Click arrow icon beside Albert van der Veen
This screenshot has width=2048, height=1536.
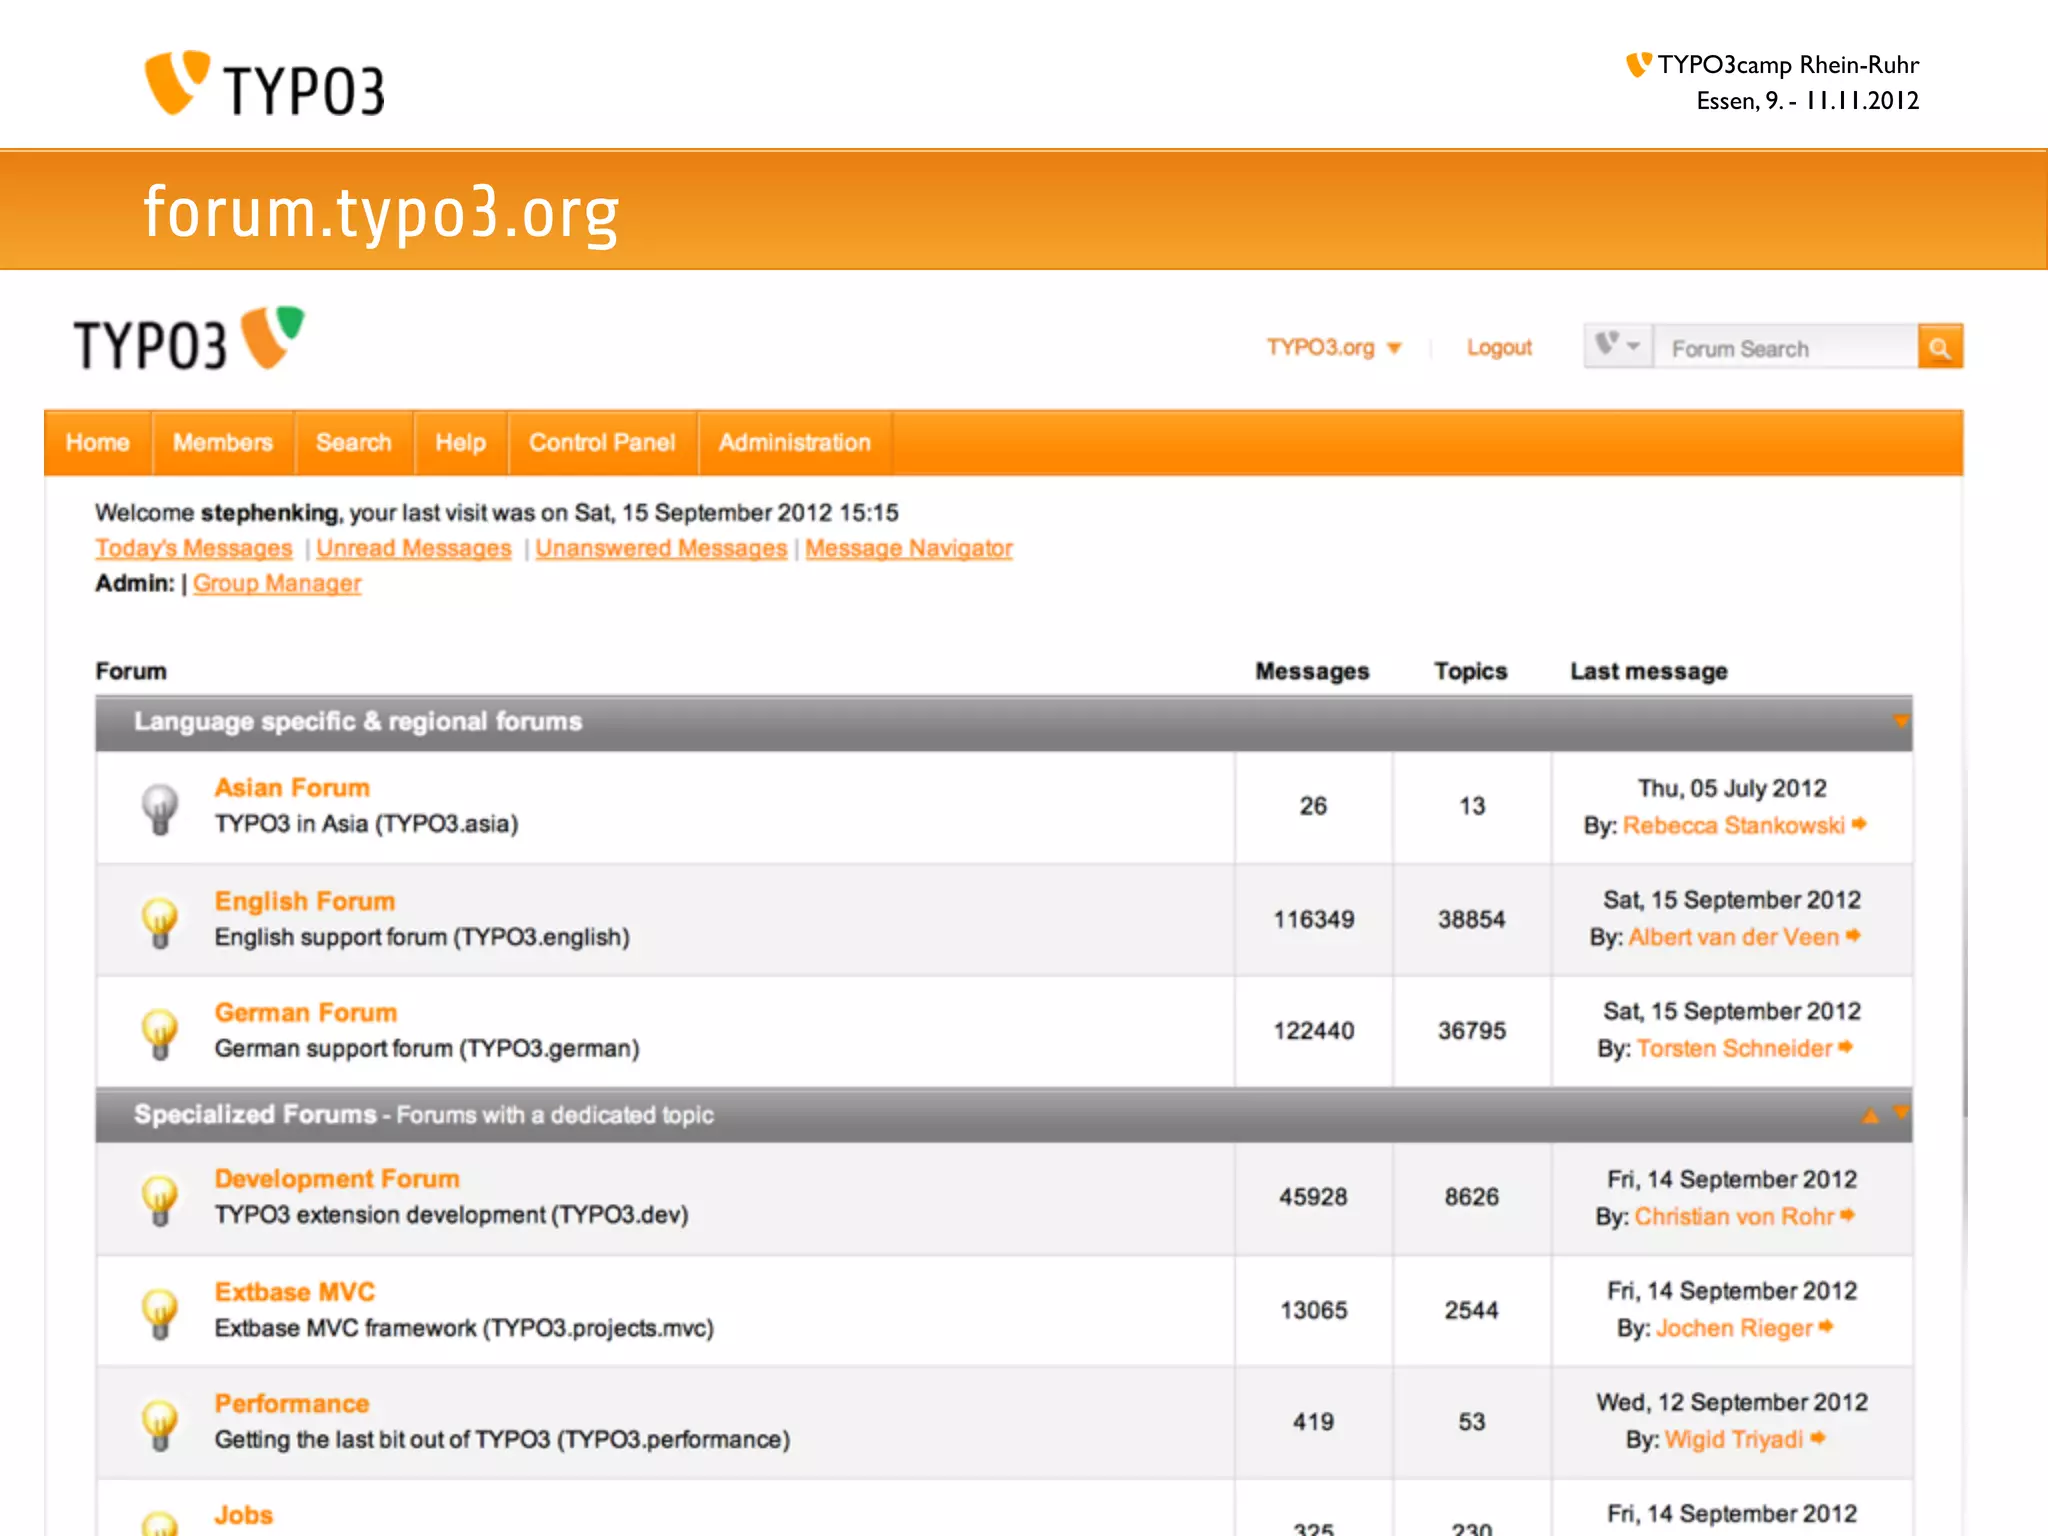tap(1853, 936)
